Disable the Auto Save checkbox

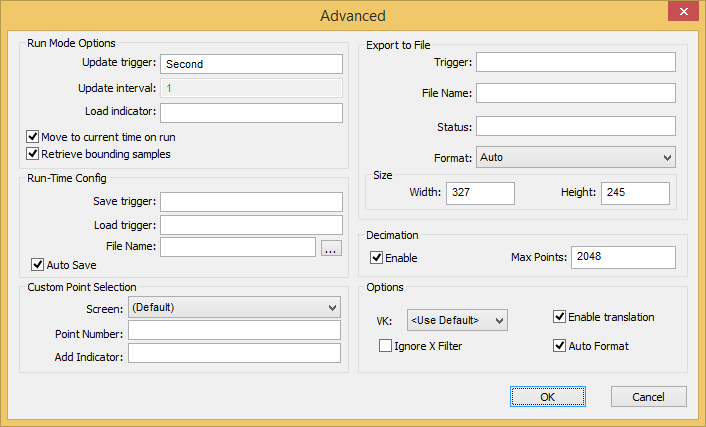pos(37,264)
